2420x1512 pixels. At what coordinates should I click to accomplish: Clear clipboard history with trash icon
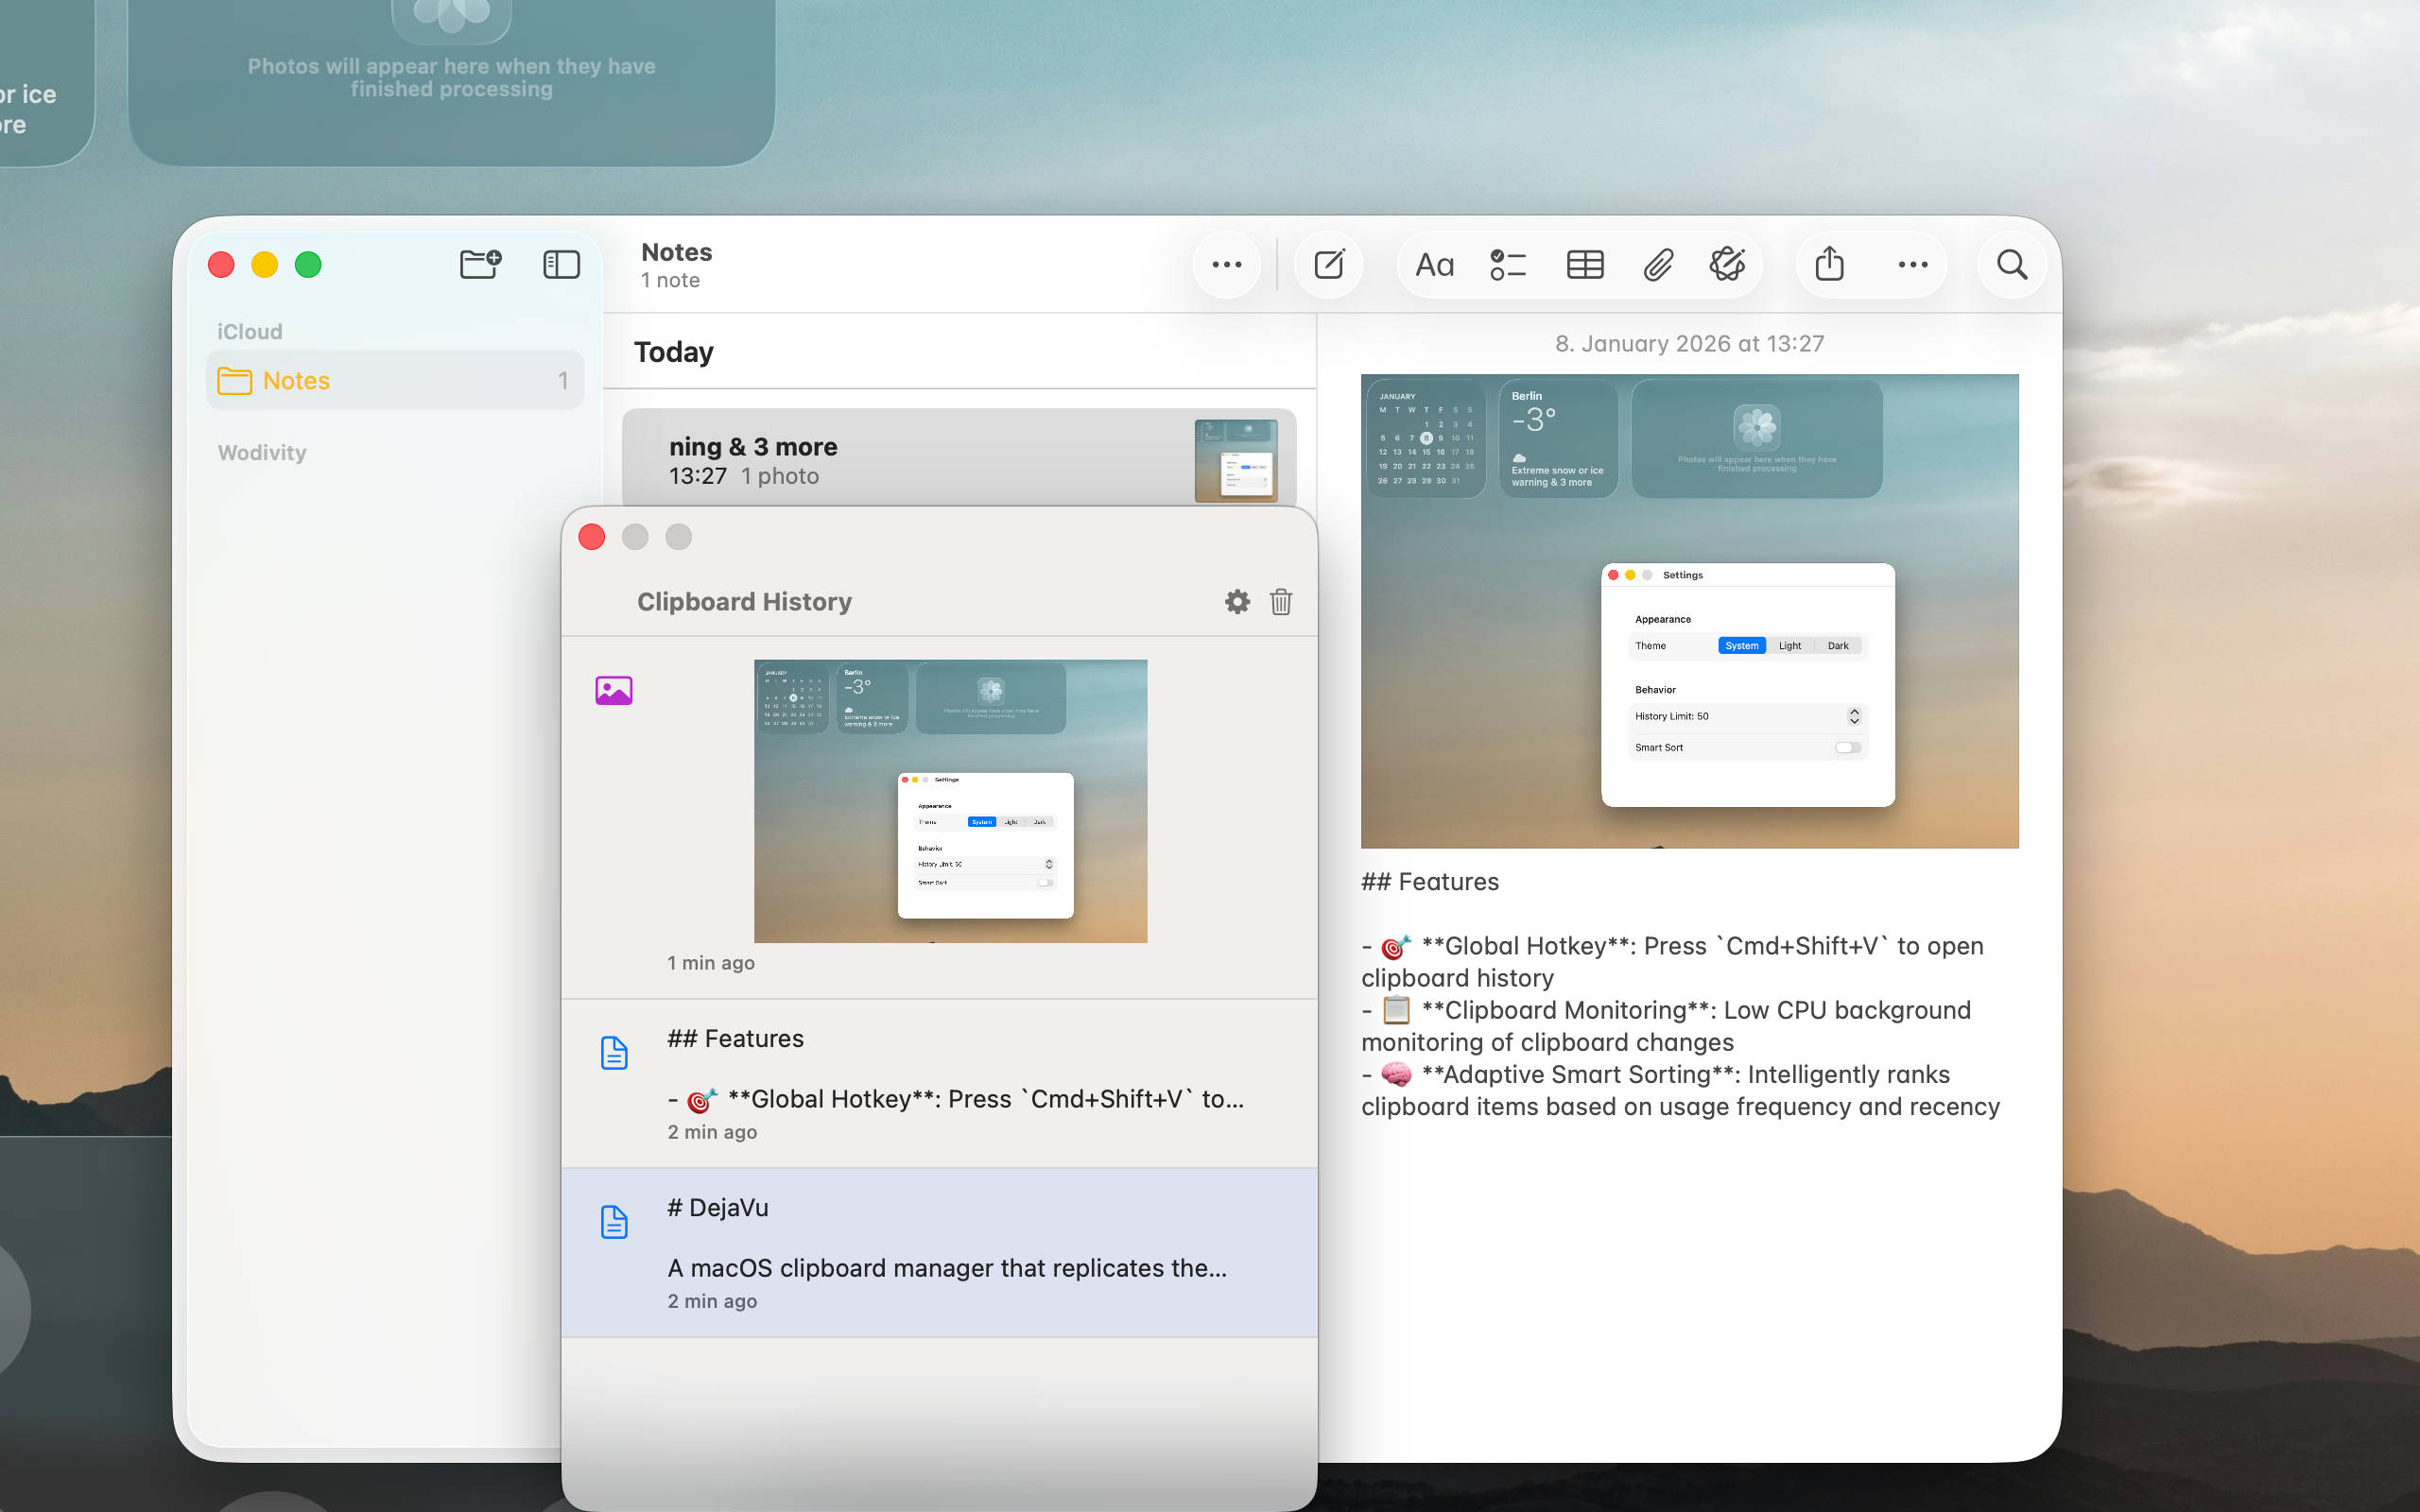[x=1281, y=601]
